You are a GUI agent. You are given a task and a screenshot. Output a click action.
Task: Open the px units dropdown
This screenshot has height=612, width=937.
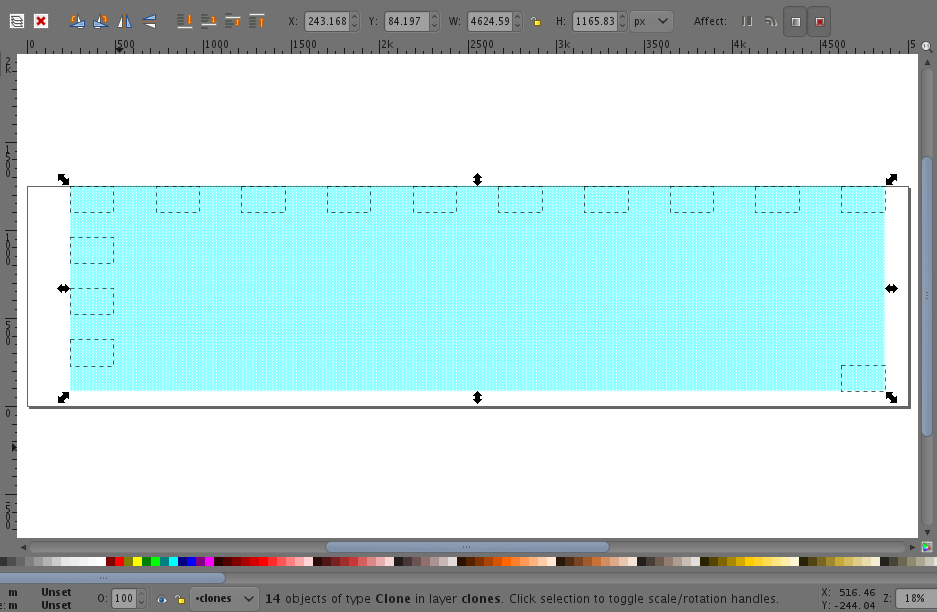click(x=650, y=20)
